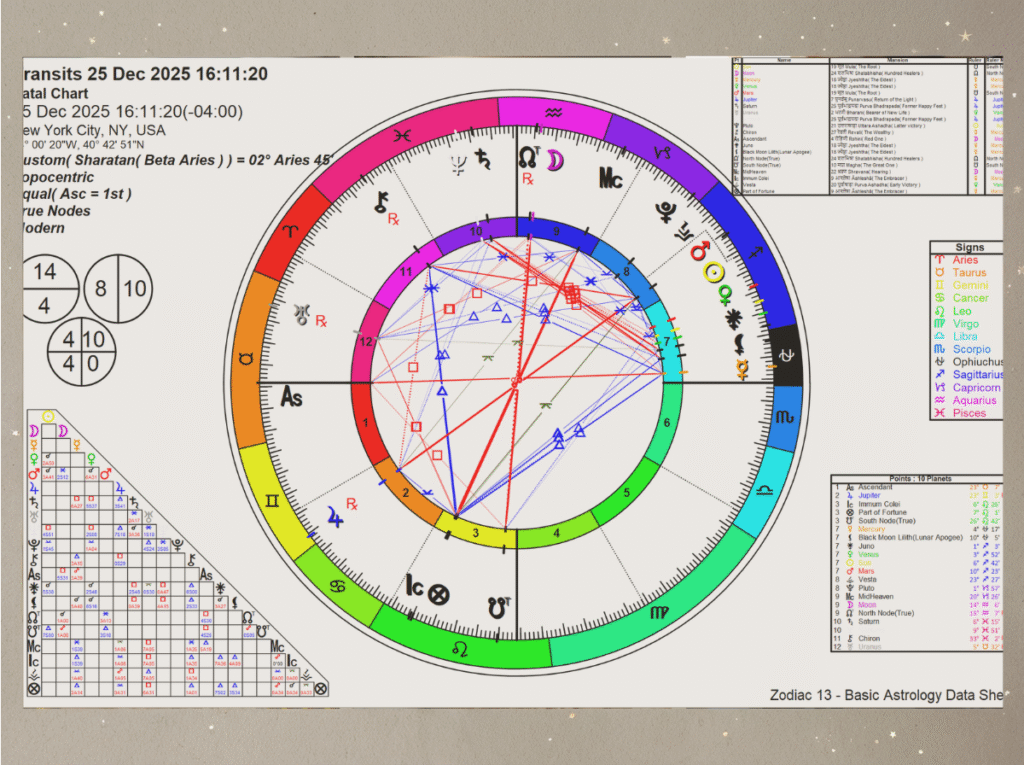
Task: Click house number 10 on the inner ring
Action: coord(478,233)
